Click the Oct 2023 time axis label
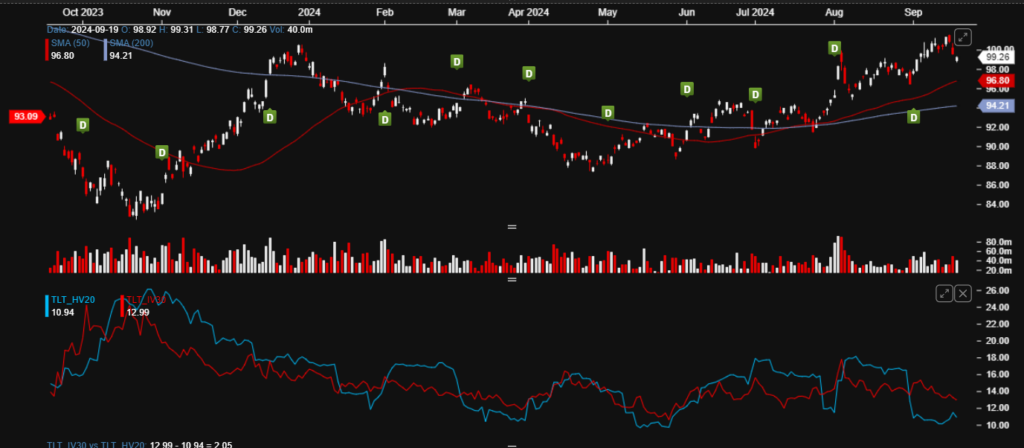 (x=83, y=12)
